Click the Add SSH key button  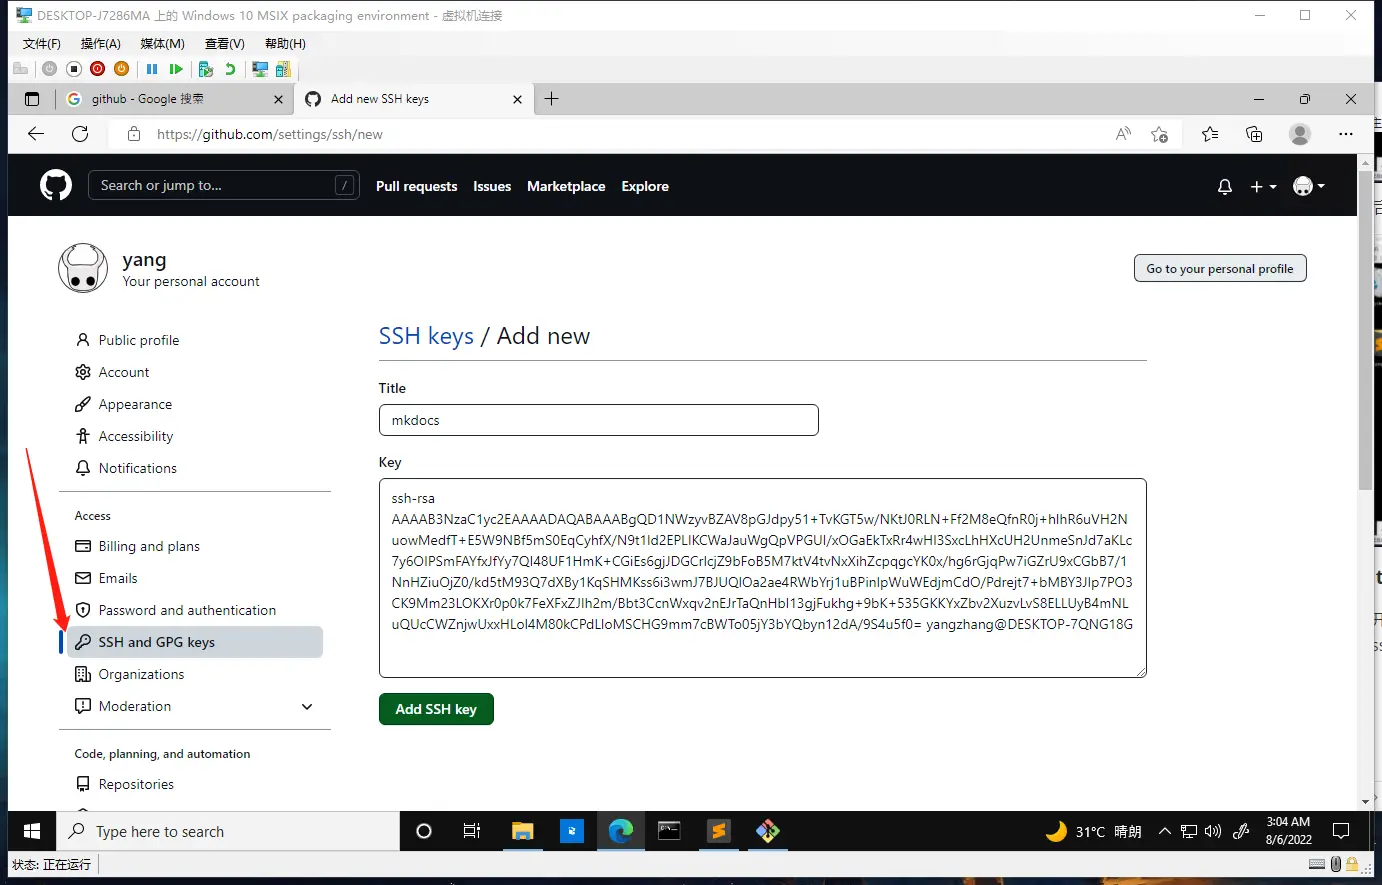pyautogui.click(x=436, y=709)
